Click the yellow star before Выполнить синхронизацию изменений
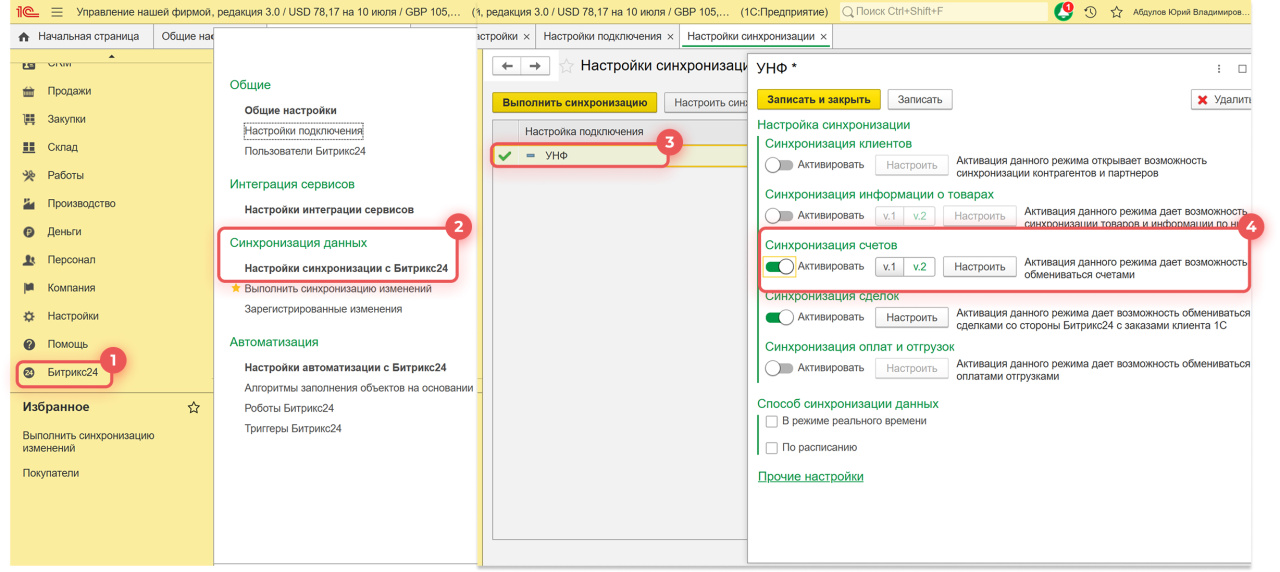The image size is (1280, 572). (x=237, y=288)
